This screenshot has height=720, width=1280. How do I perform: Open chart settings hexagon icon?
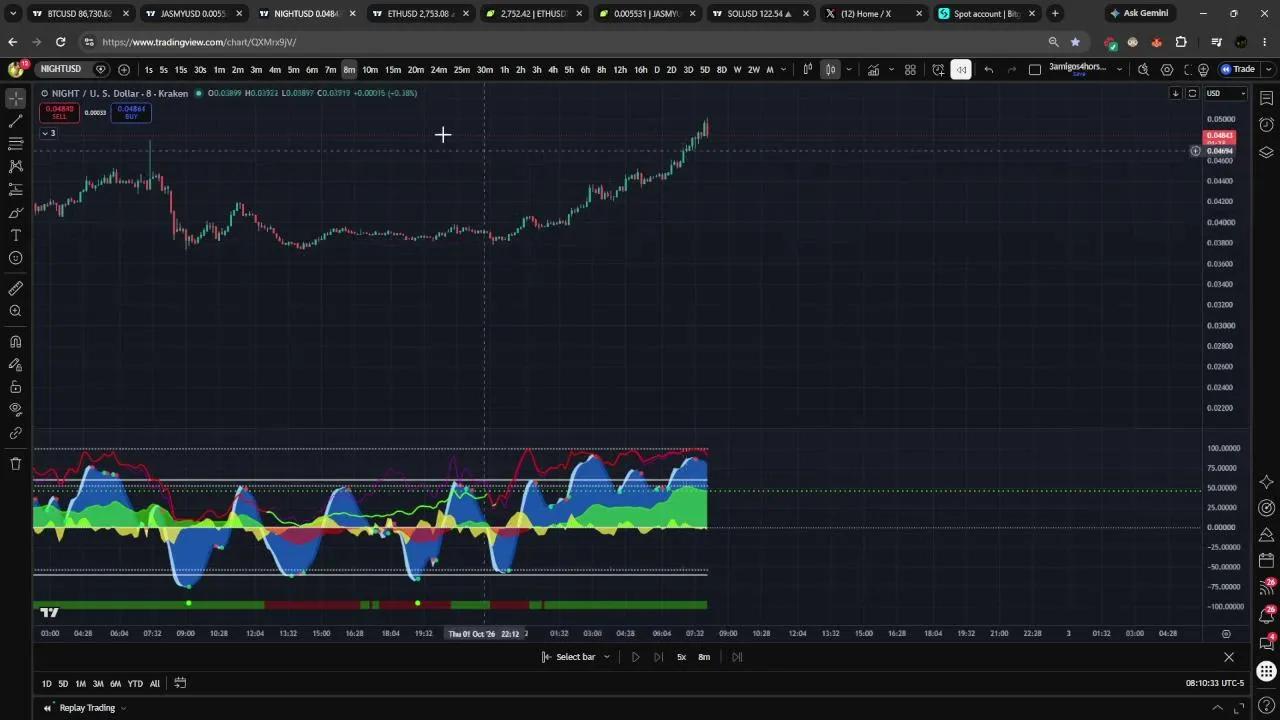point(1167,70)
